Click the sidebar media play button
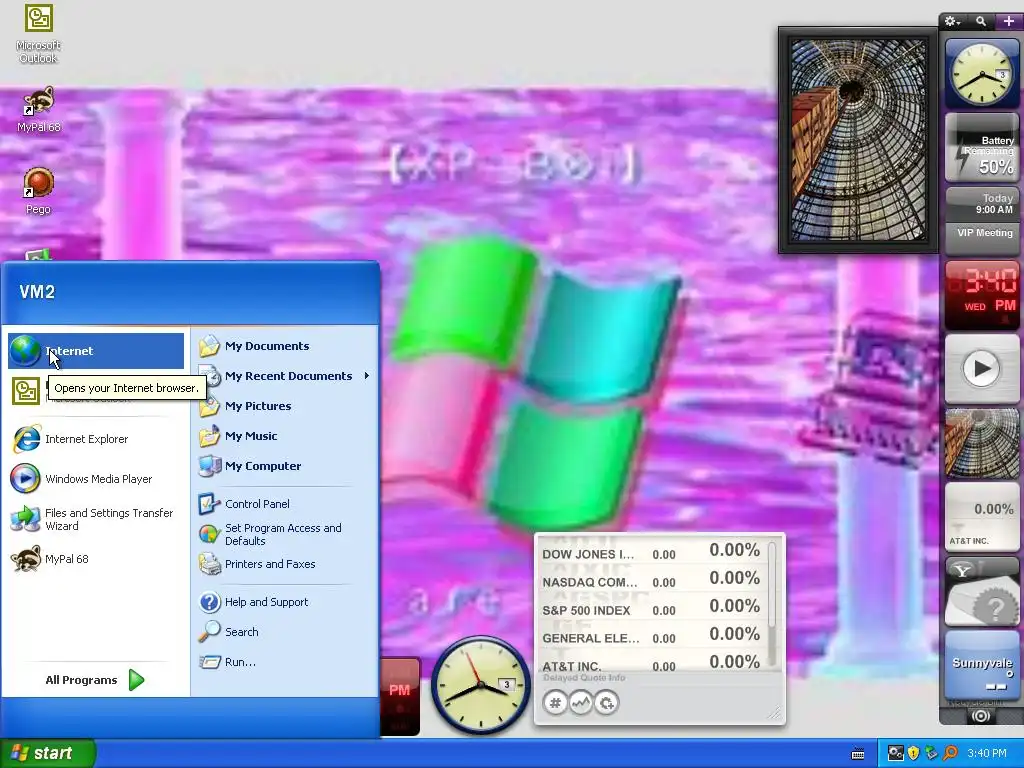This screenshot has width=1024, height=768. click(982, 368)
